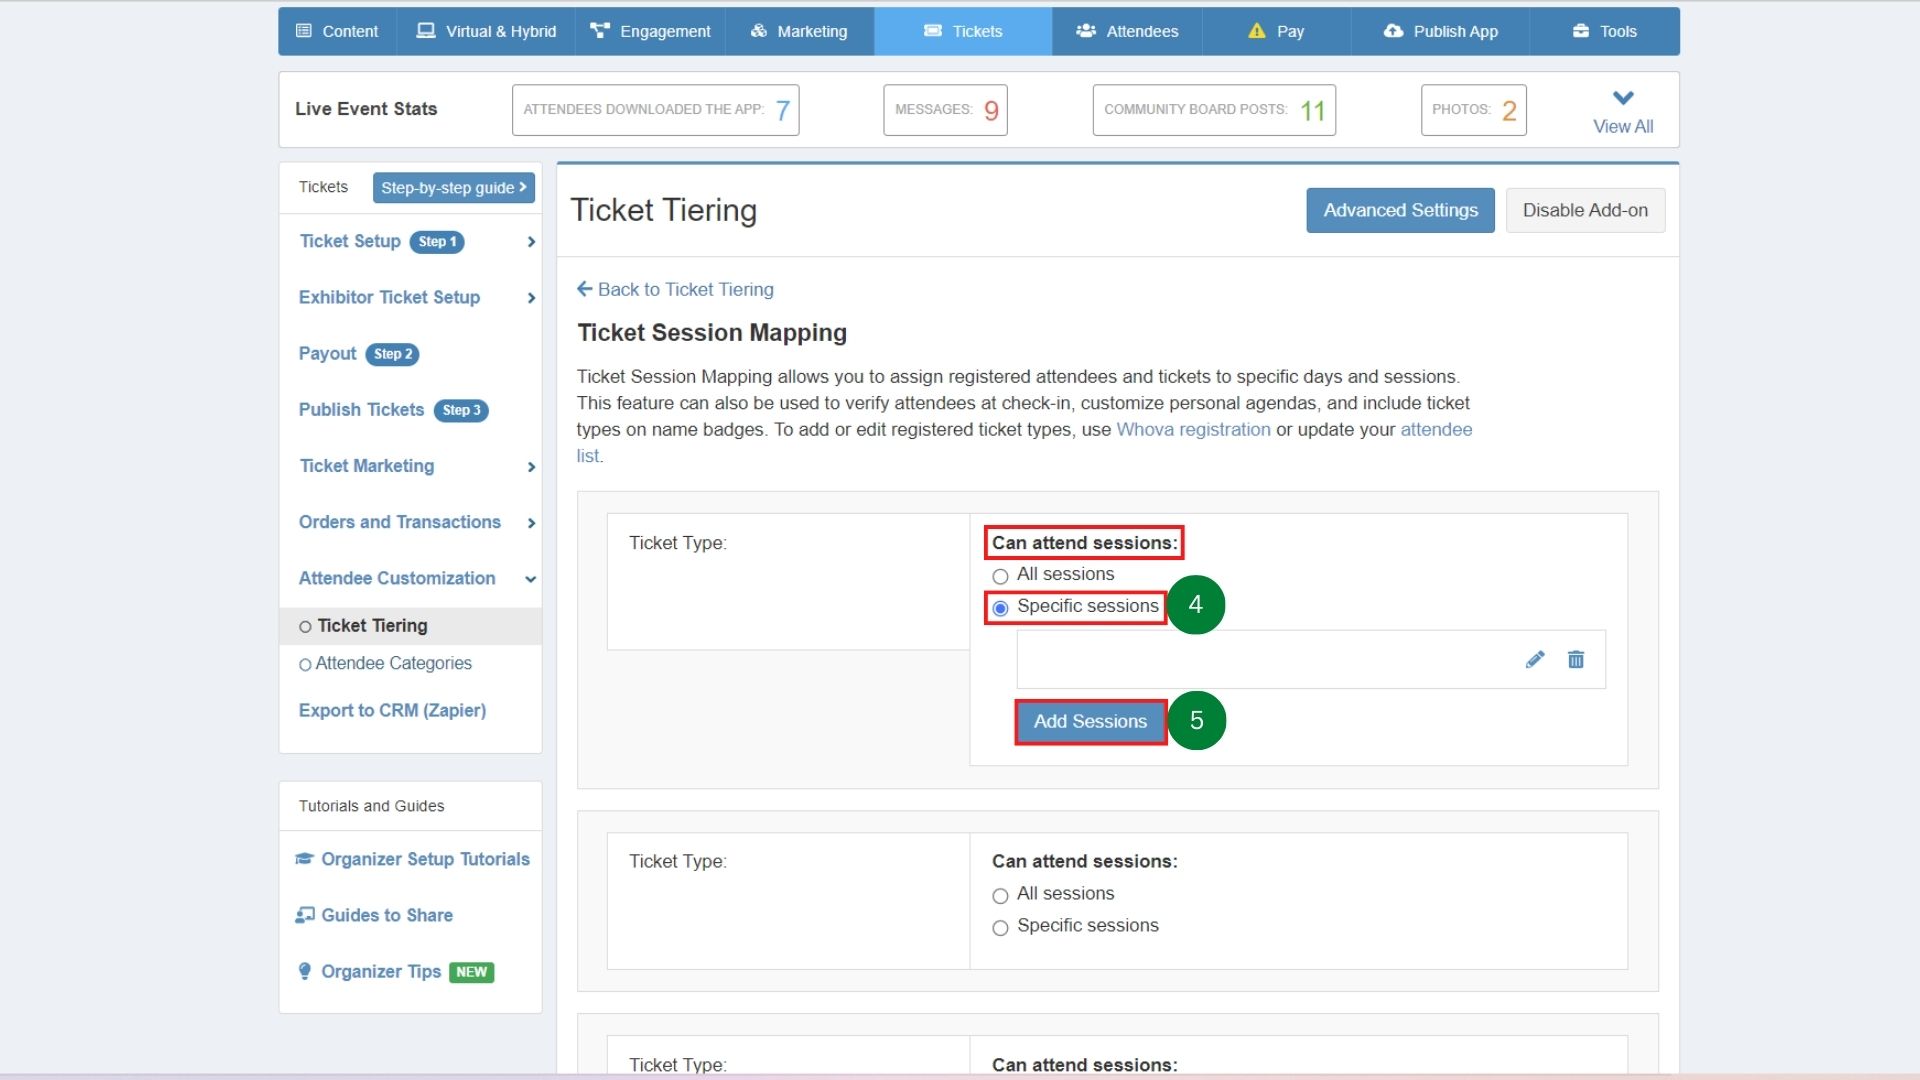Click the Marketing icon in navigation bar
Screen dimensions: 1920x1080
tap(759, 31)
